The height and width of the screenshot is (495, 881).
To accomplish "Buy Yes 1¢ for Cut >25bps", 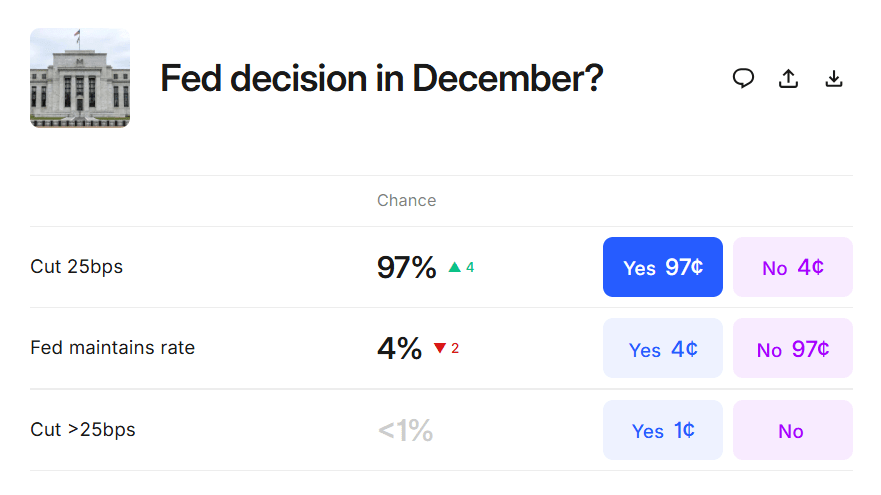I will coord(662,430).
